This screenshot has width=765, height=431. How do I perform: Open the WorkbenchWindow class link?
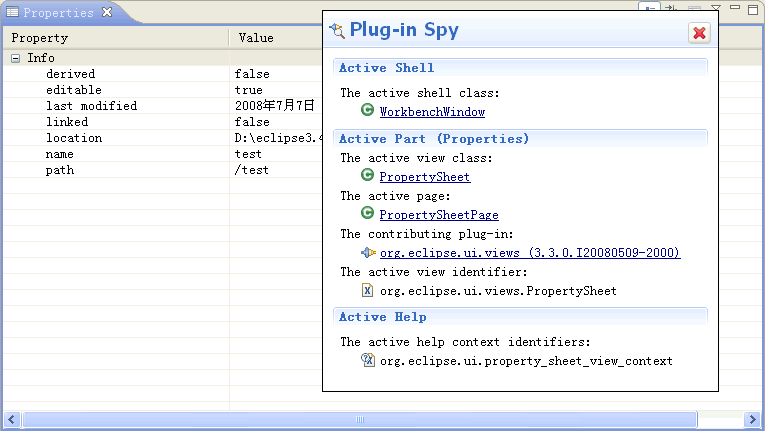pyautogui.click(x=432, y=112)
